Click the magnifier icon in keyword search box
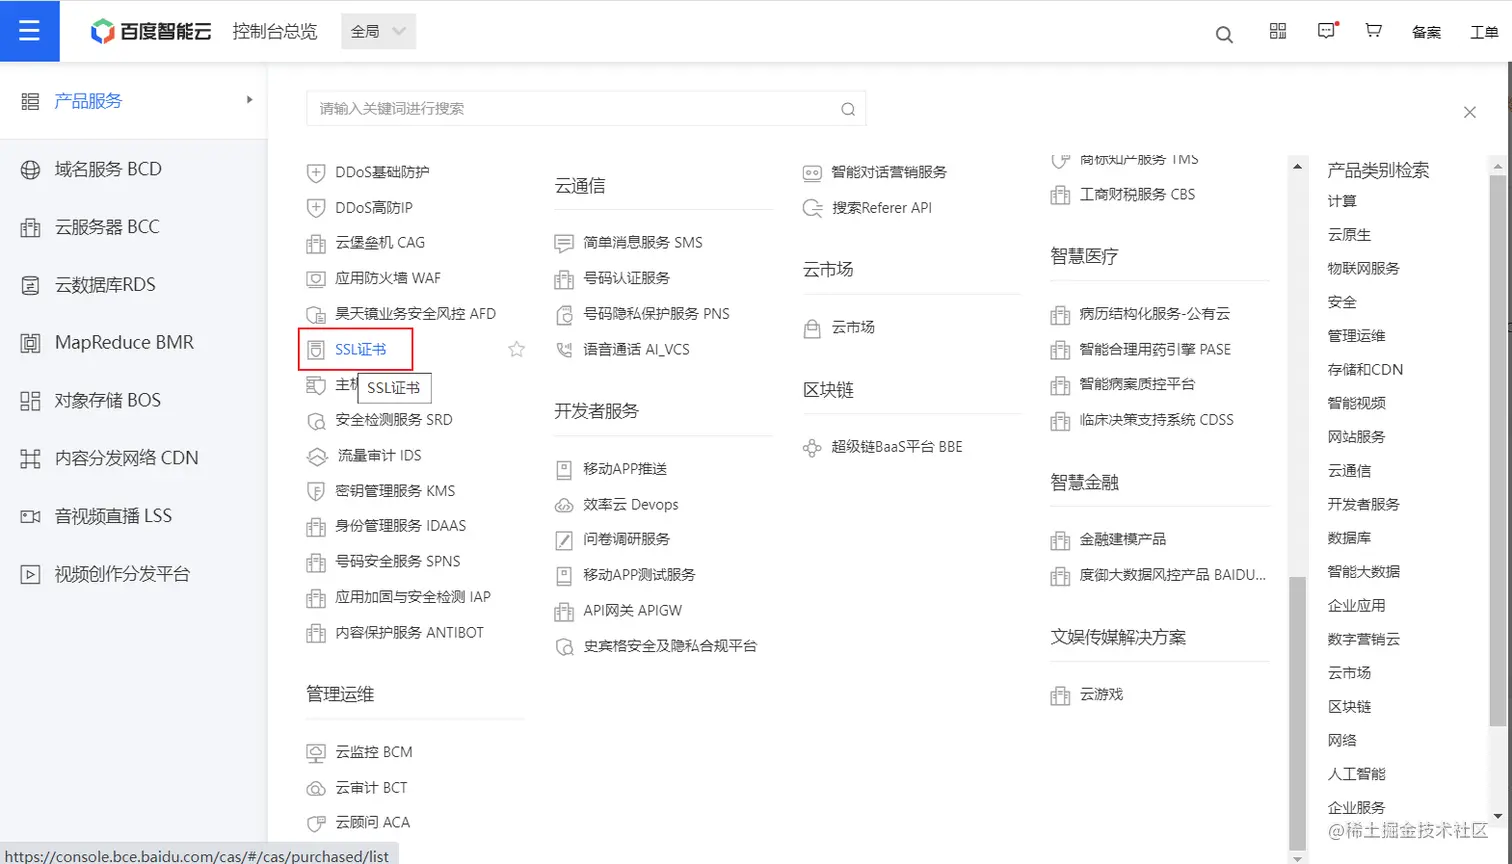Viewport: 1512px width, 864px height. click(x=848, y=109)
